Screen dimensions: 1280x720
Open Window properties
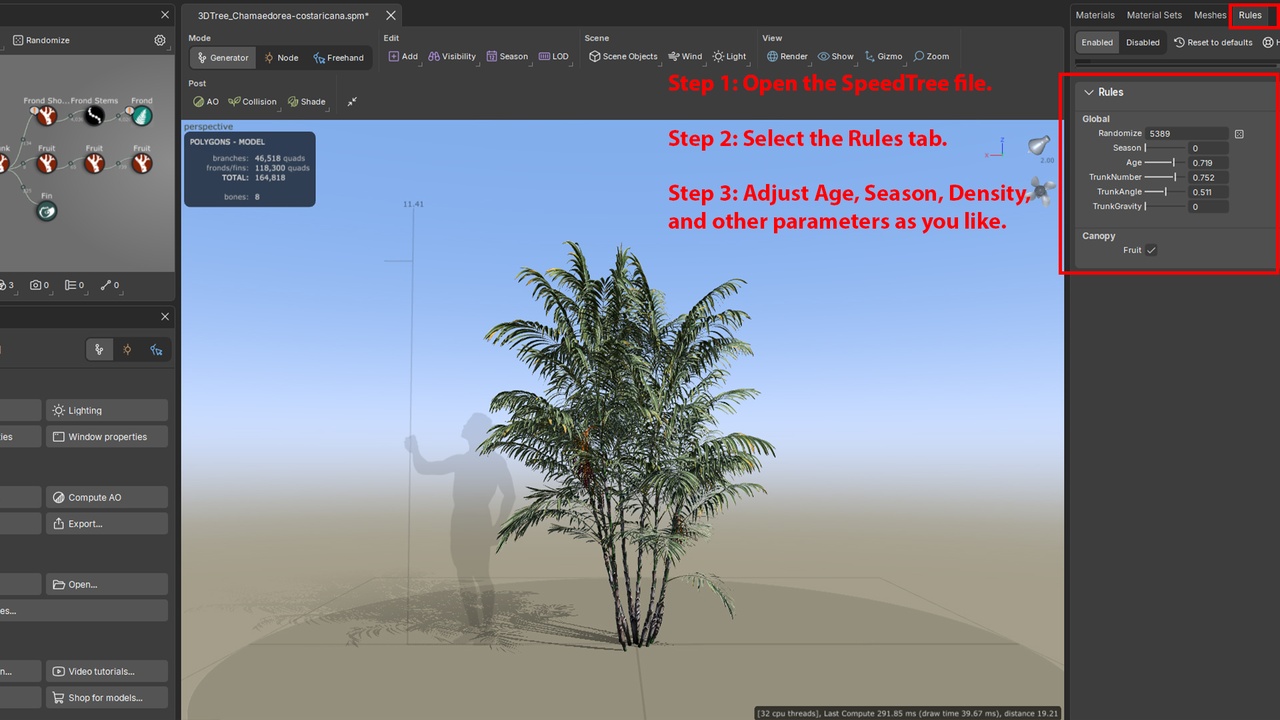[x=107, y=437]
